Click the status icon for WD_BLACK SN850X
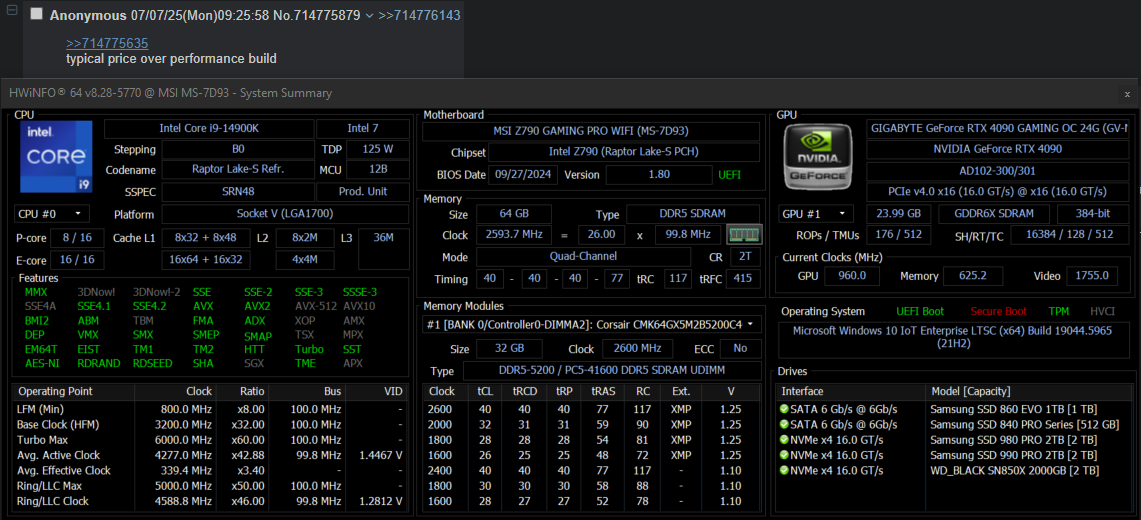1141x520 pixels. pyautogui.click(x=784, y=470)
